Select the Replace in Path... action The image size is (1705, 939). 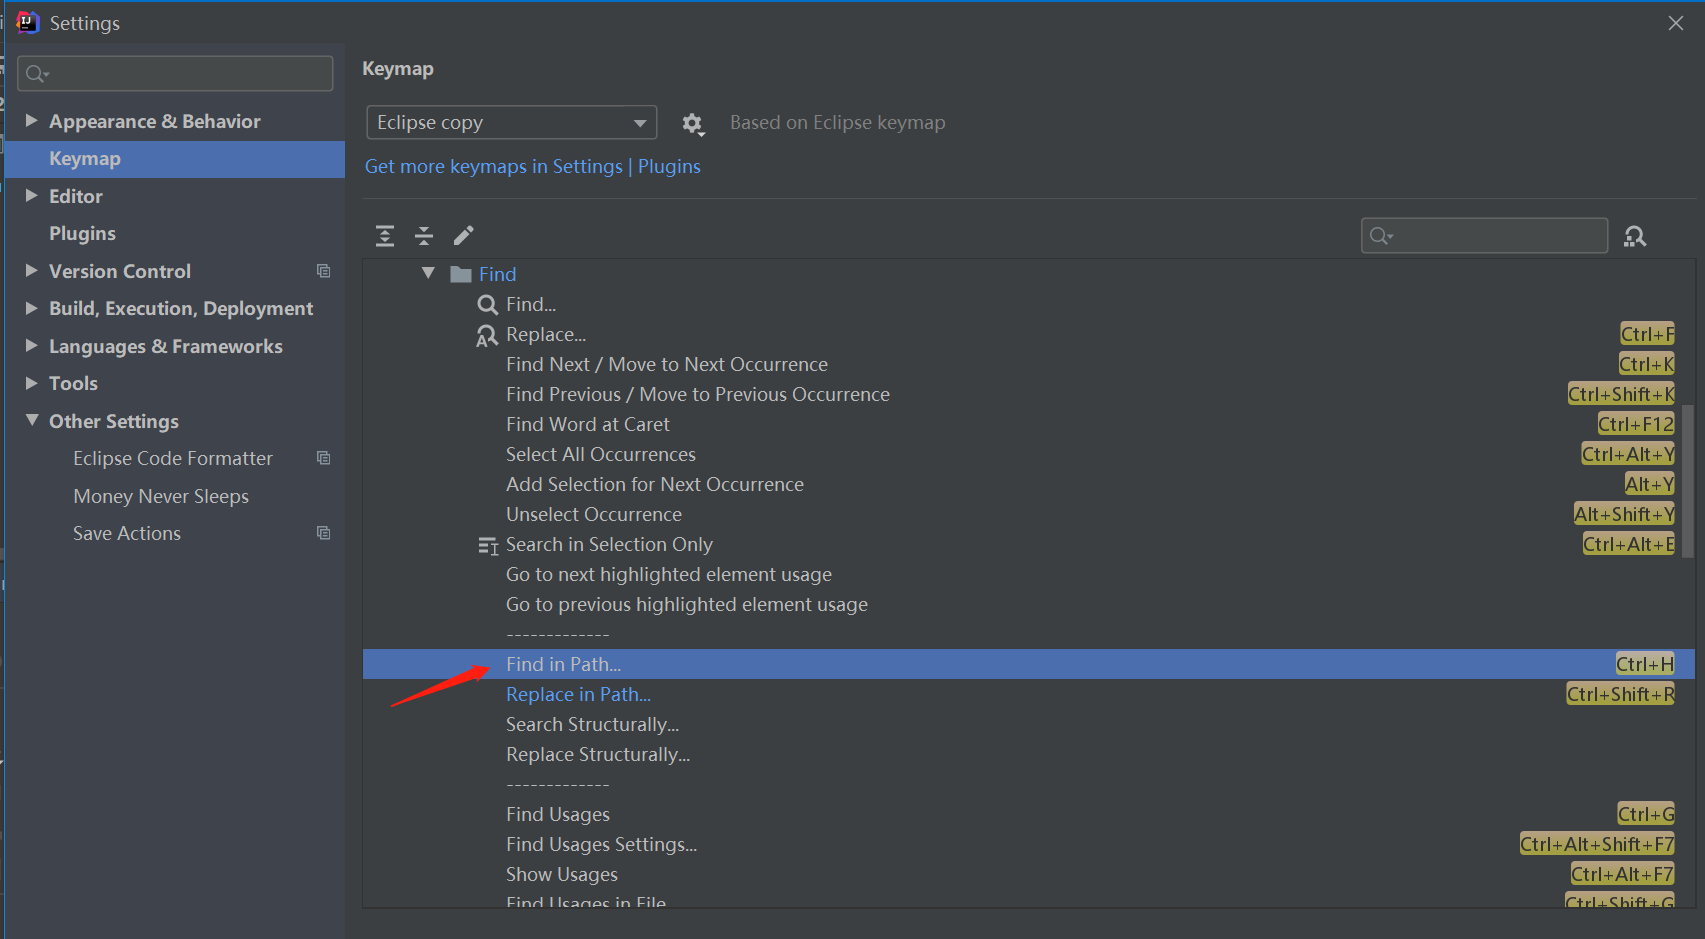578,694
